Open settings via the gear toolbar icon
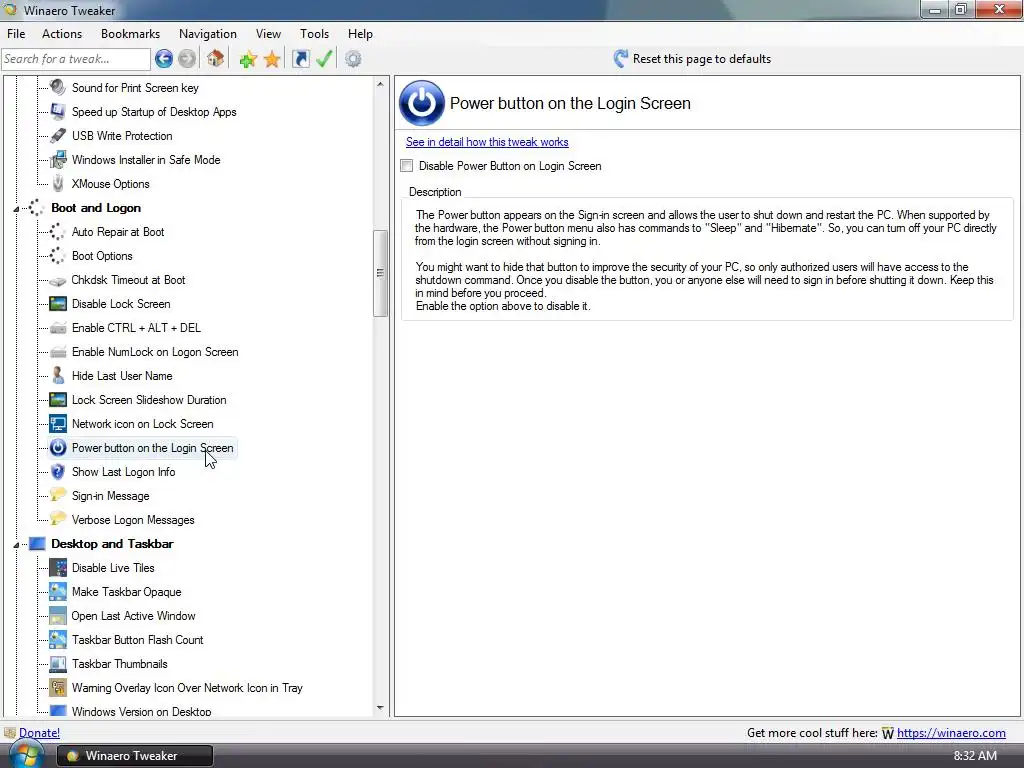 point(353,59)
